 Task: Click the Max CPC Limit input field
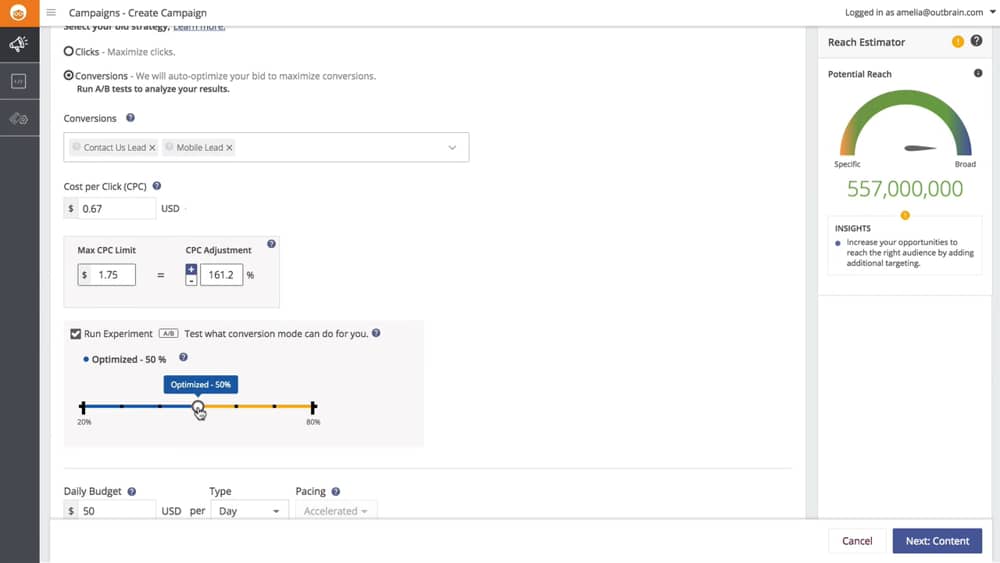(113, 274)
